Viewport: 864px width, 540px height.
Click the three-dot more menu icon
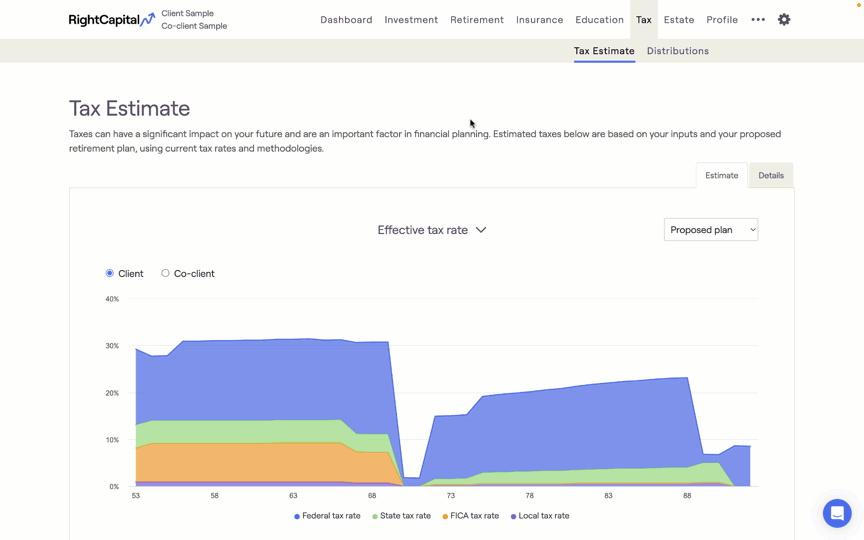[758, 19]
